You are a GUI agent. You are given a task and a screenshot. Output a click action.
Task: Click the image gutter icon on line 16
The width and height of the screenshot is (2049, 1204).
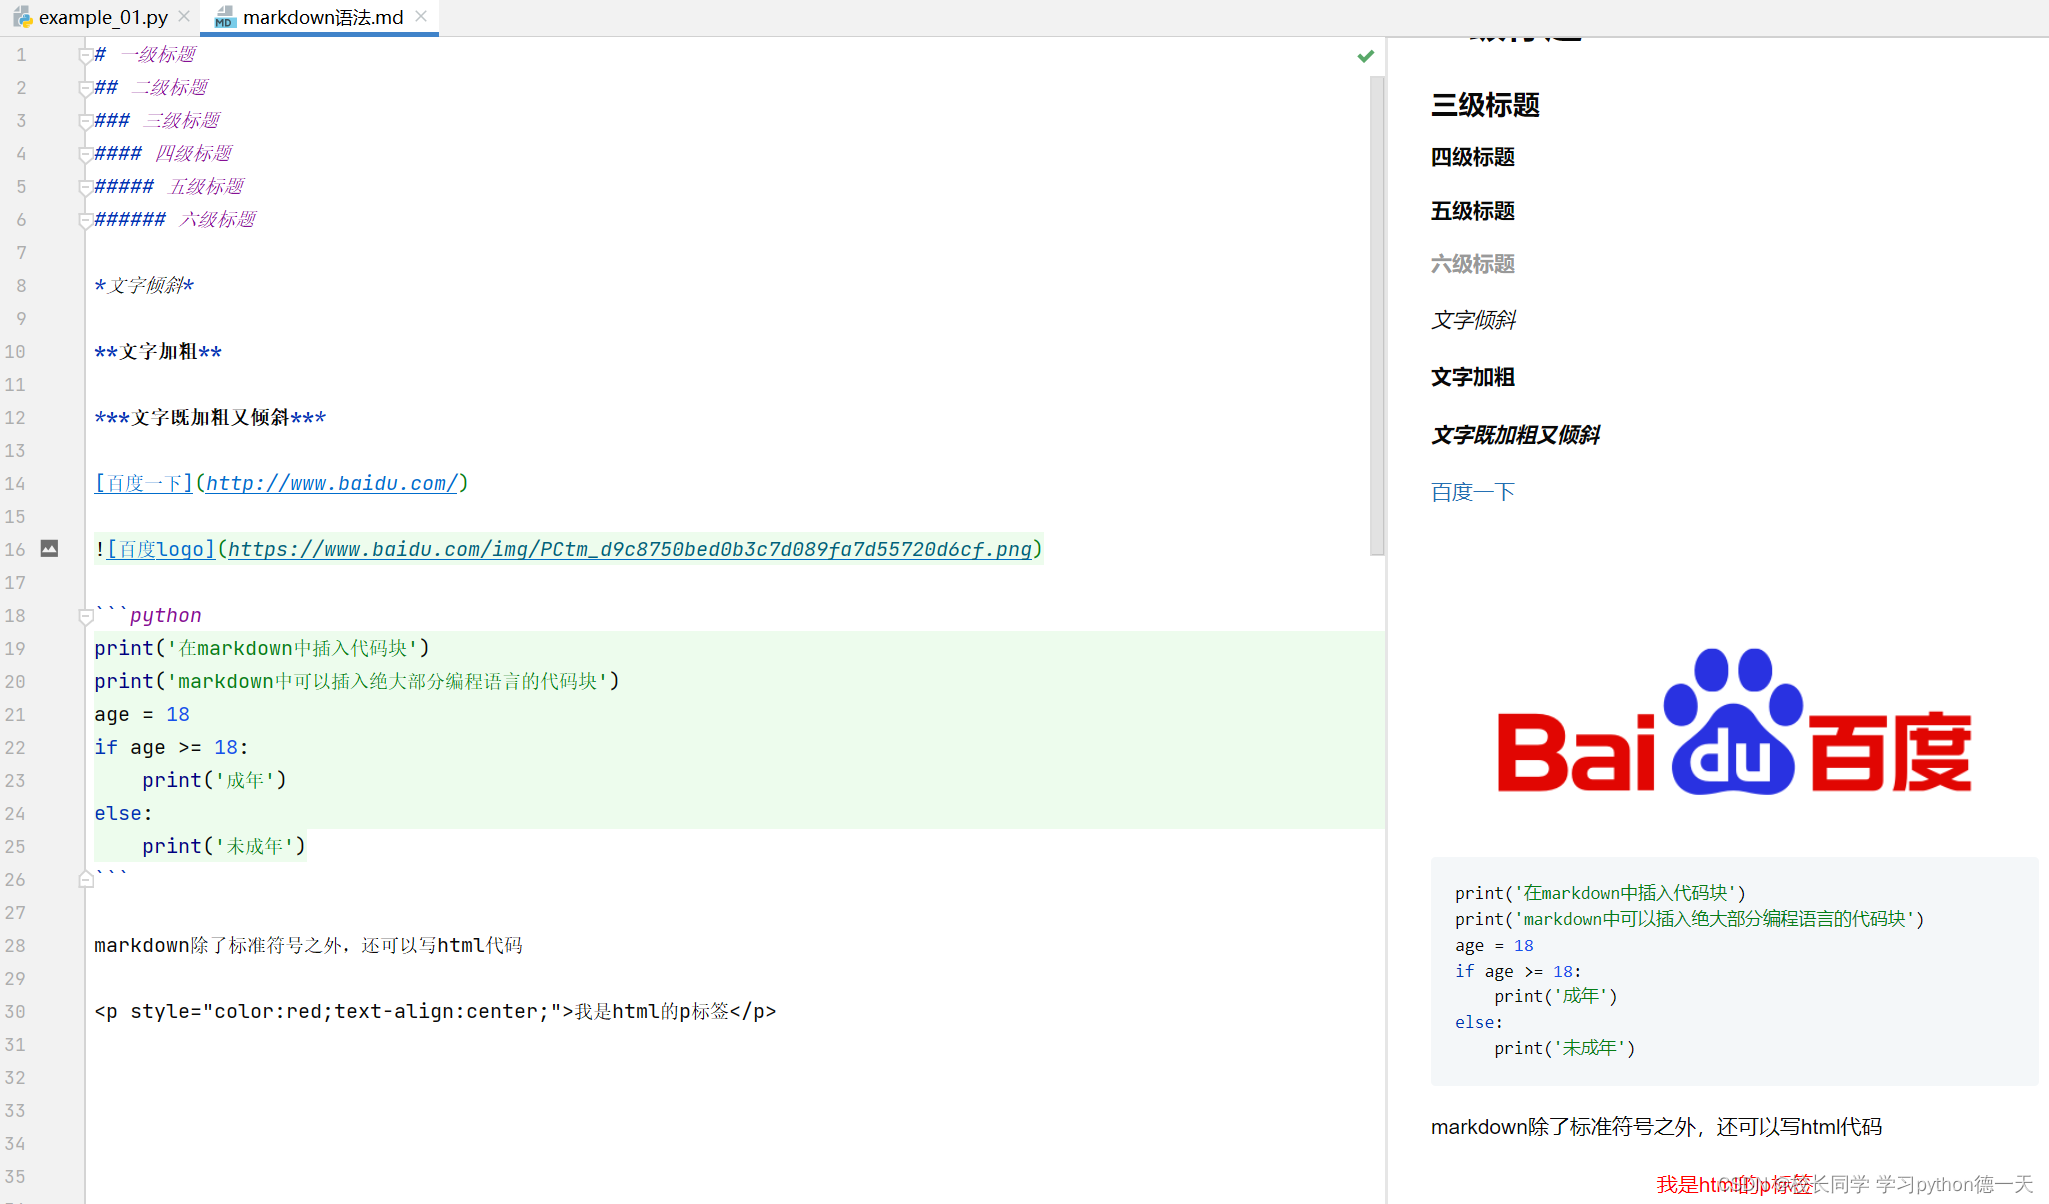[x=49, y=548]
